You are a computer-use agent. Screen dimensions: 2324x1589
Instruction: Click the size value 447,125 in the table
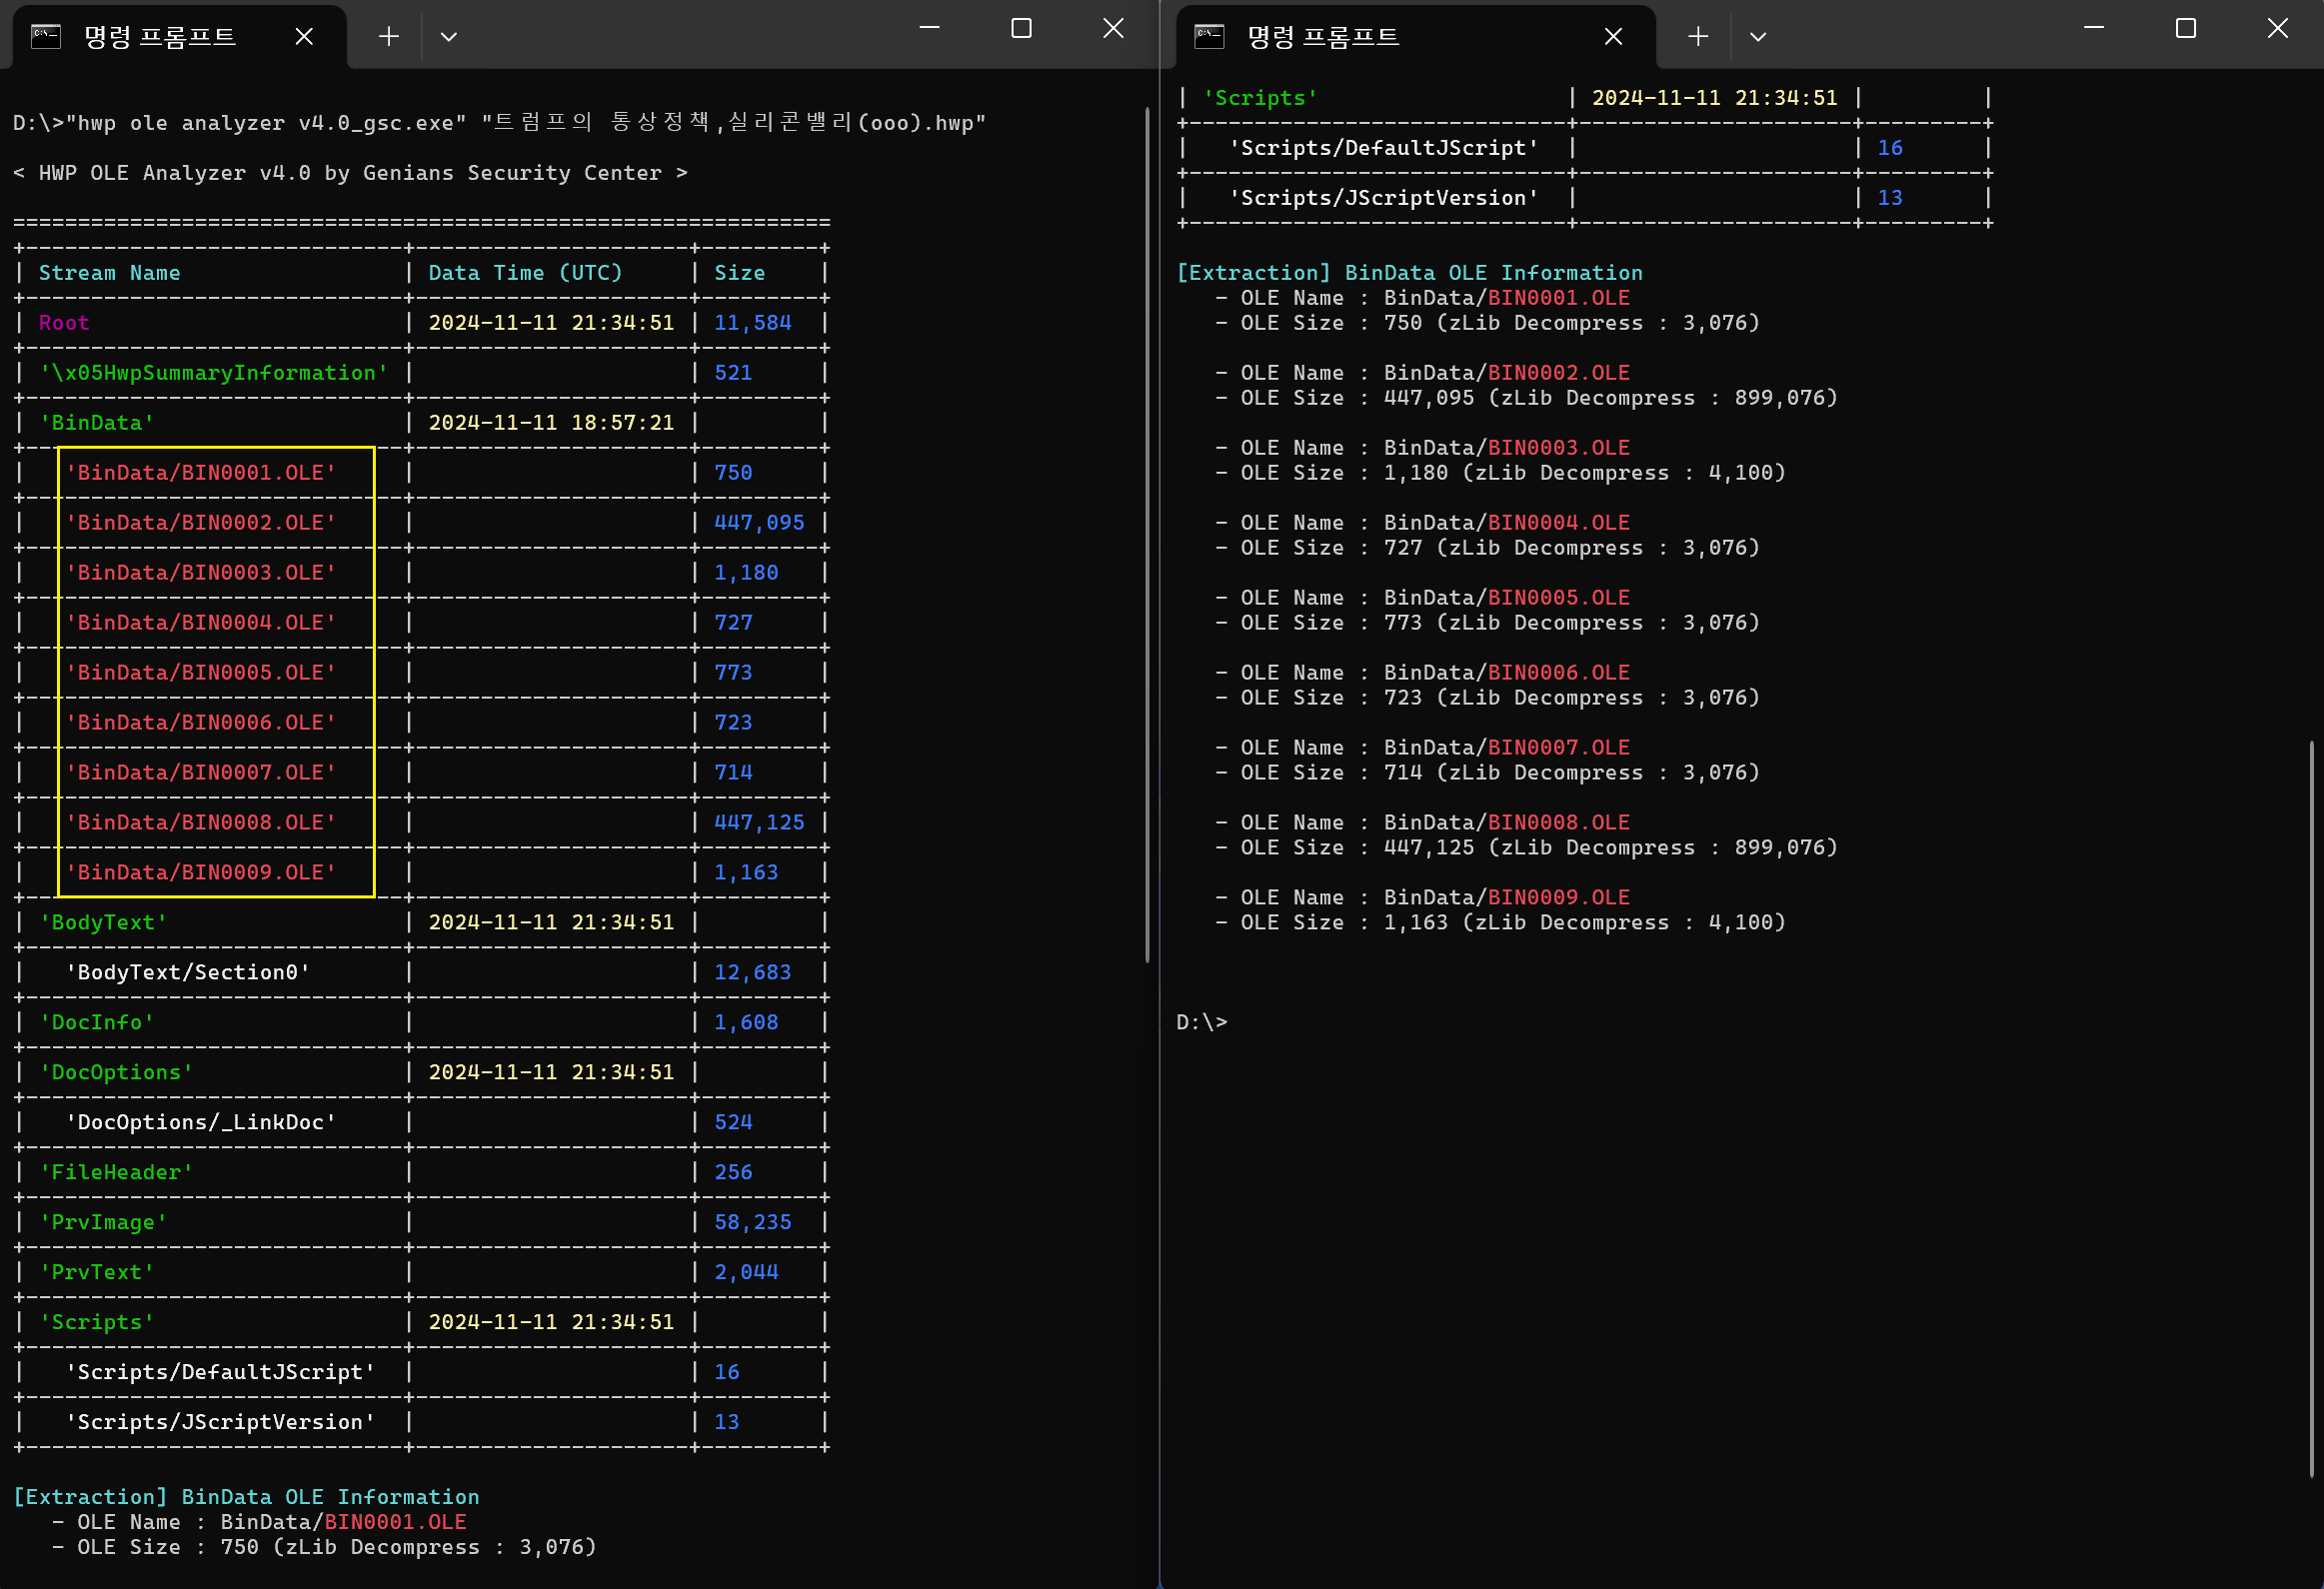[x=759, y=823]
